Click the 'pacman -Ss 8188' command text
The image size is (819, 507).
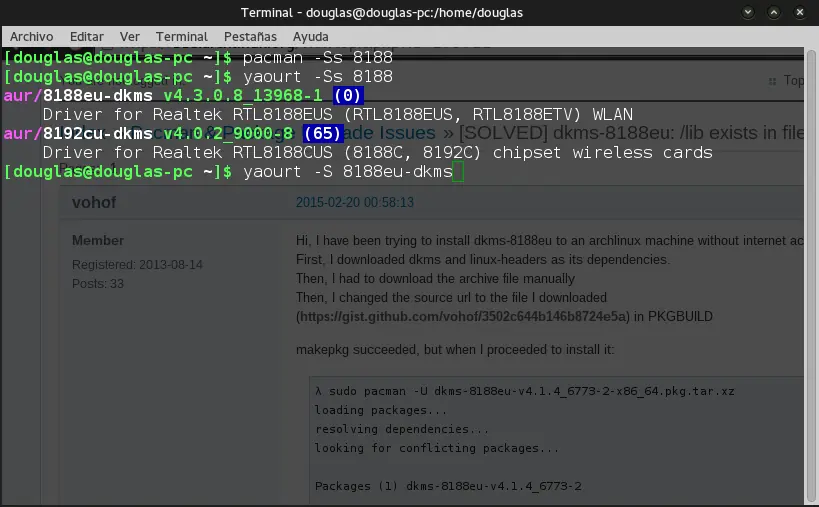tap(318, 57)
